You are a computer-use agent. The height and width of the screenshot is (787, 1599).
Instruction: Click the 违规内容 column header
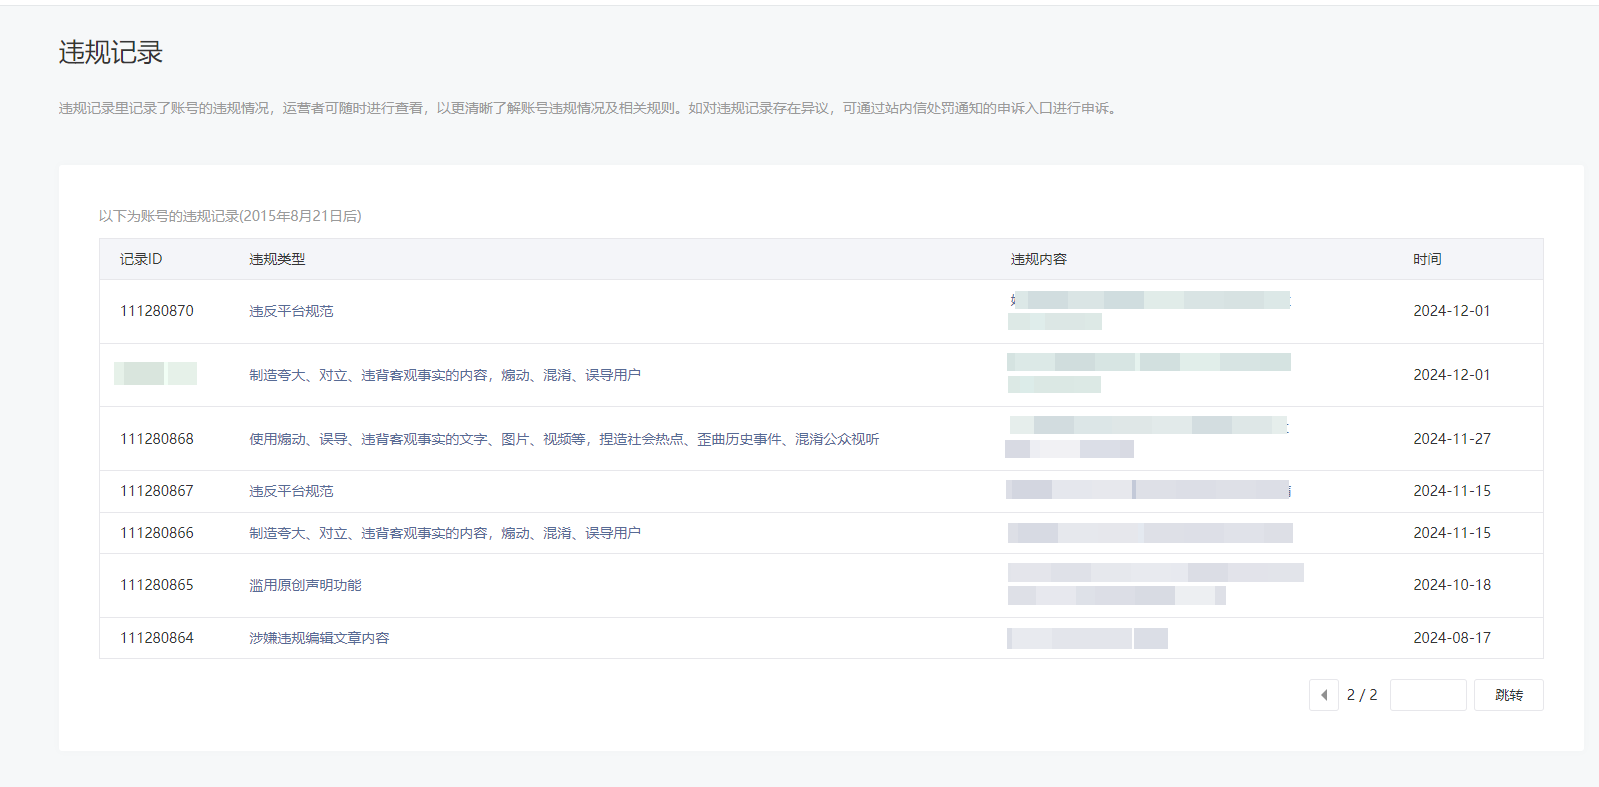pos(1038,259)
